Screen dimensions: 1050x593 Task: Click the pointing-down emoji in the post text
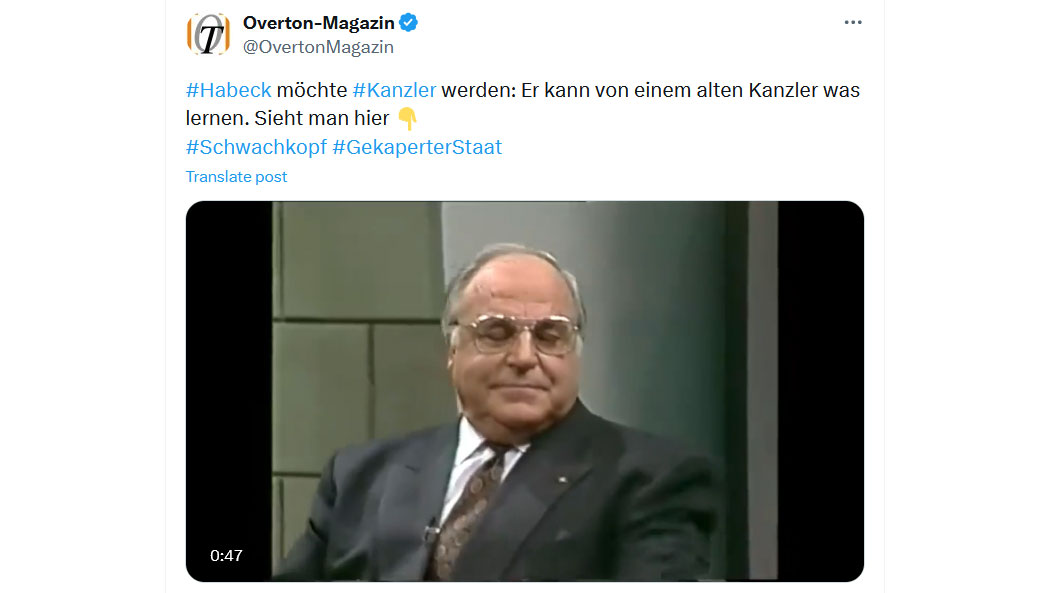[x=407, y=118]
